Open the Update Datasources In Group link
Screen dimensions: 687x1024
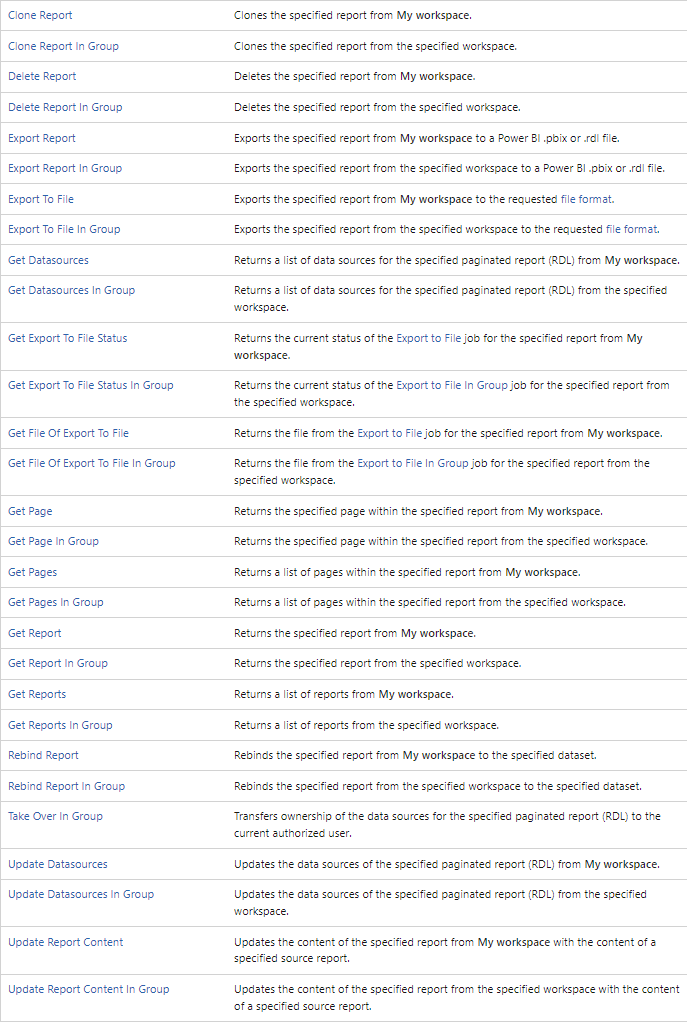click(x=81, y=894)
